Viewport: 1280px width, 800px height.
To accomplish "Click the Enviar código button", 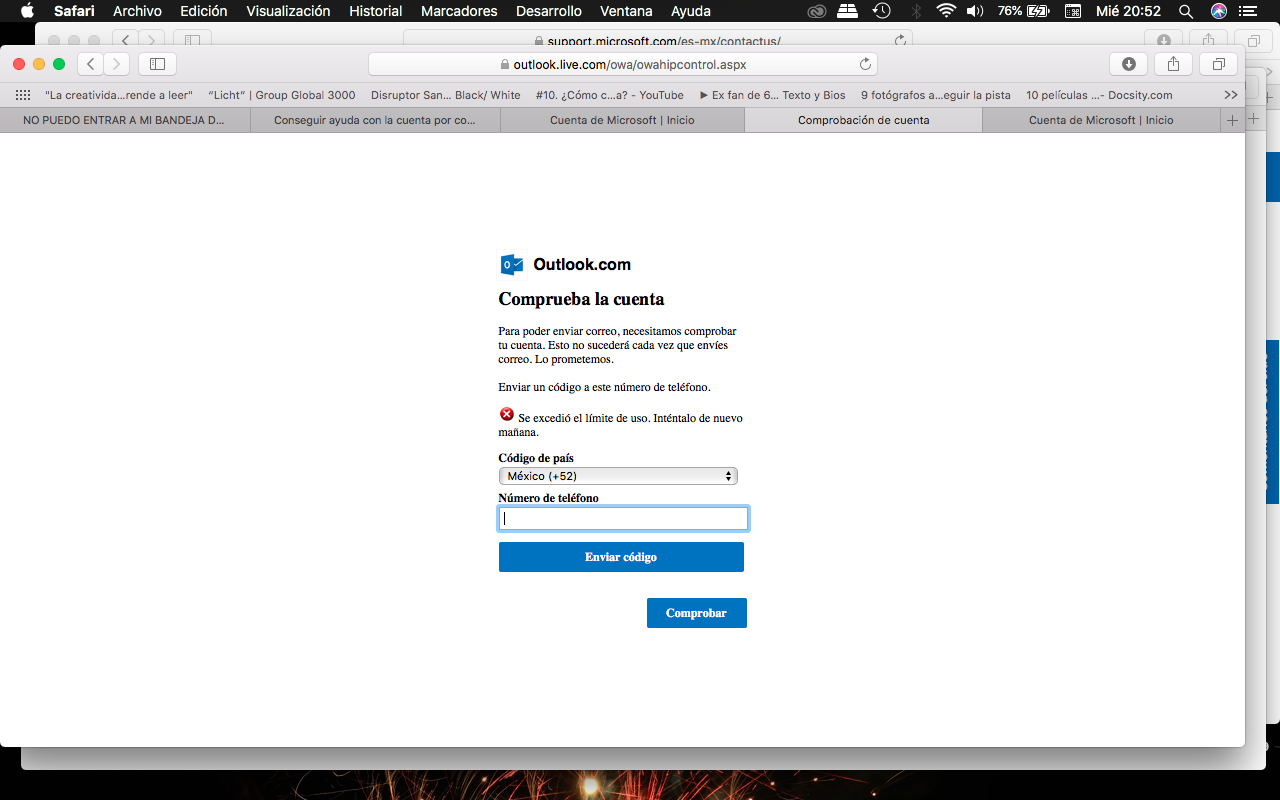I will click(621, 557).
